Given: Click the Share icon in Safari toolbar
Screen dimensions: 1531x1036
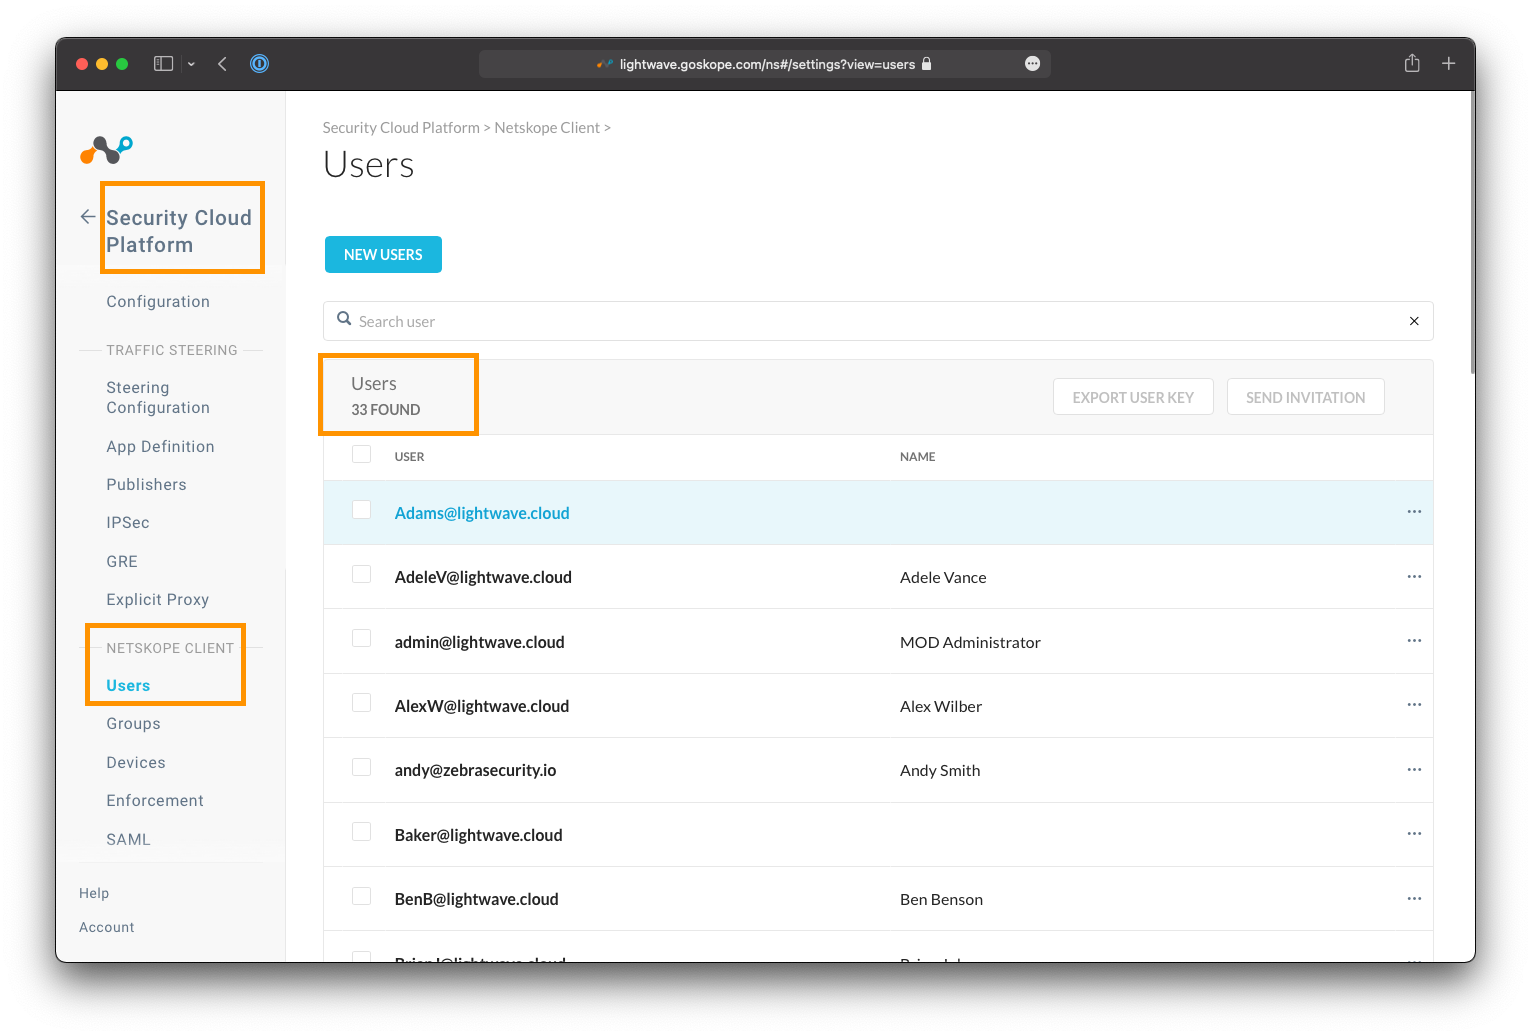Looking at the screenshot, I should 1411,64.
